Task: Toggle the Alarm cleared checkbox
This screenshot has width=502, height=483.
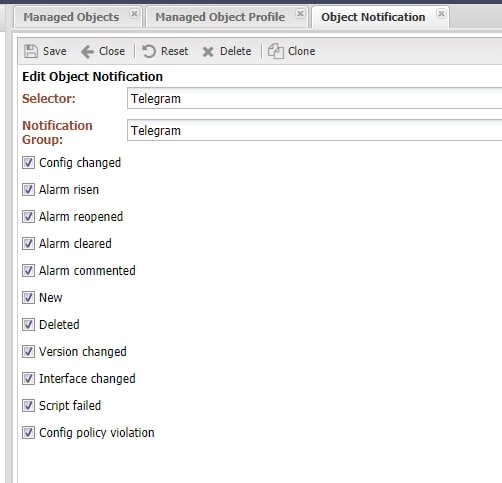Action: point(28,244)
